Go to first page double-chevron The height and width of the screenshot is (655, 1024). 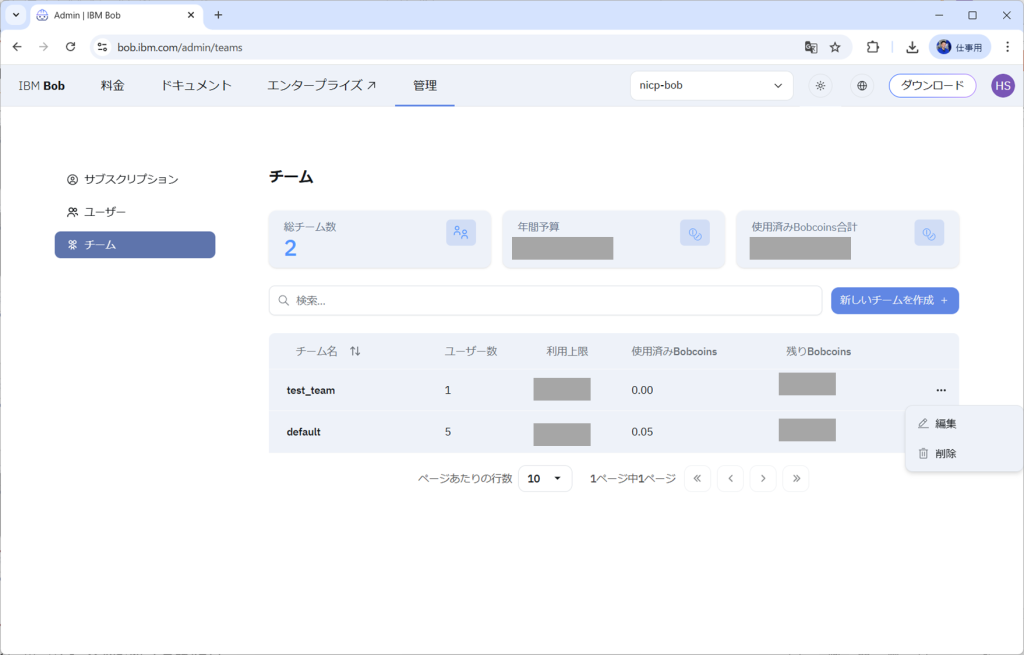pos(697,479)
